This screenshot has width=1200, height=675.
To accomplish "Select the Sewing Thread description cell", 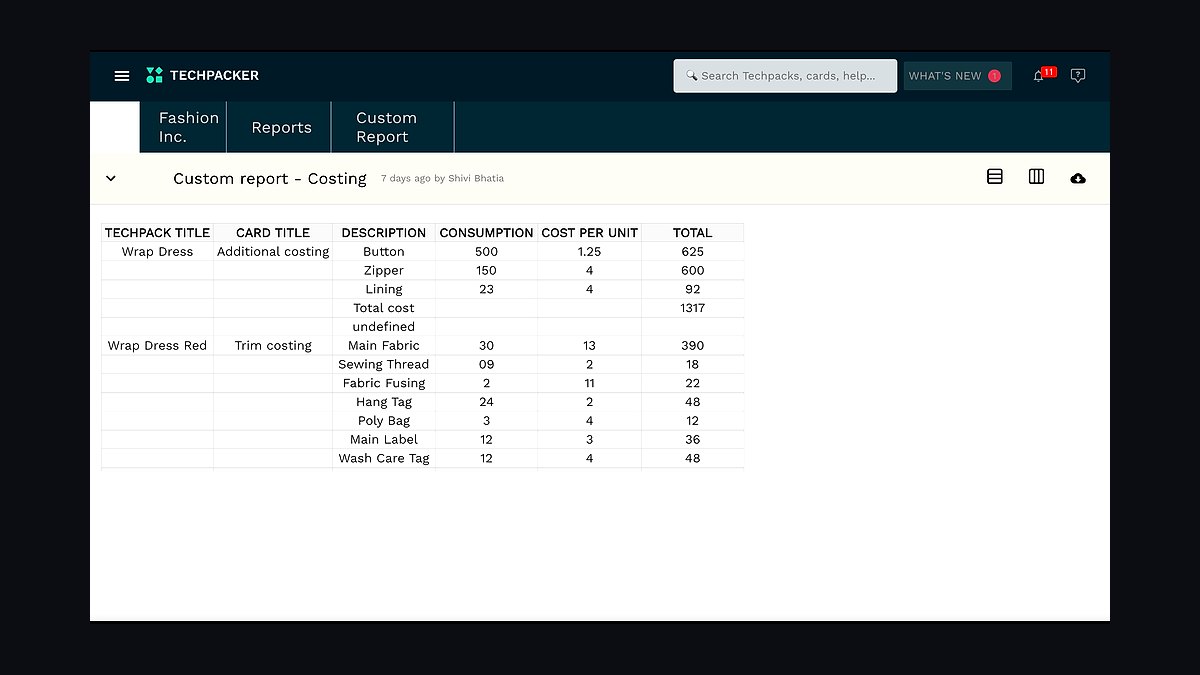I will click(x=384, y=365).
